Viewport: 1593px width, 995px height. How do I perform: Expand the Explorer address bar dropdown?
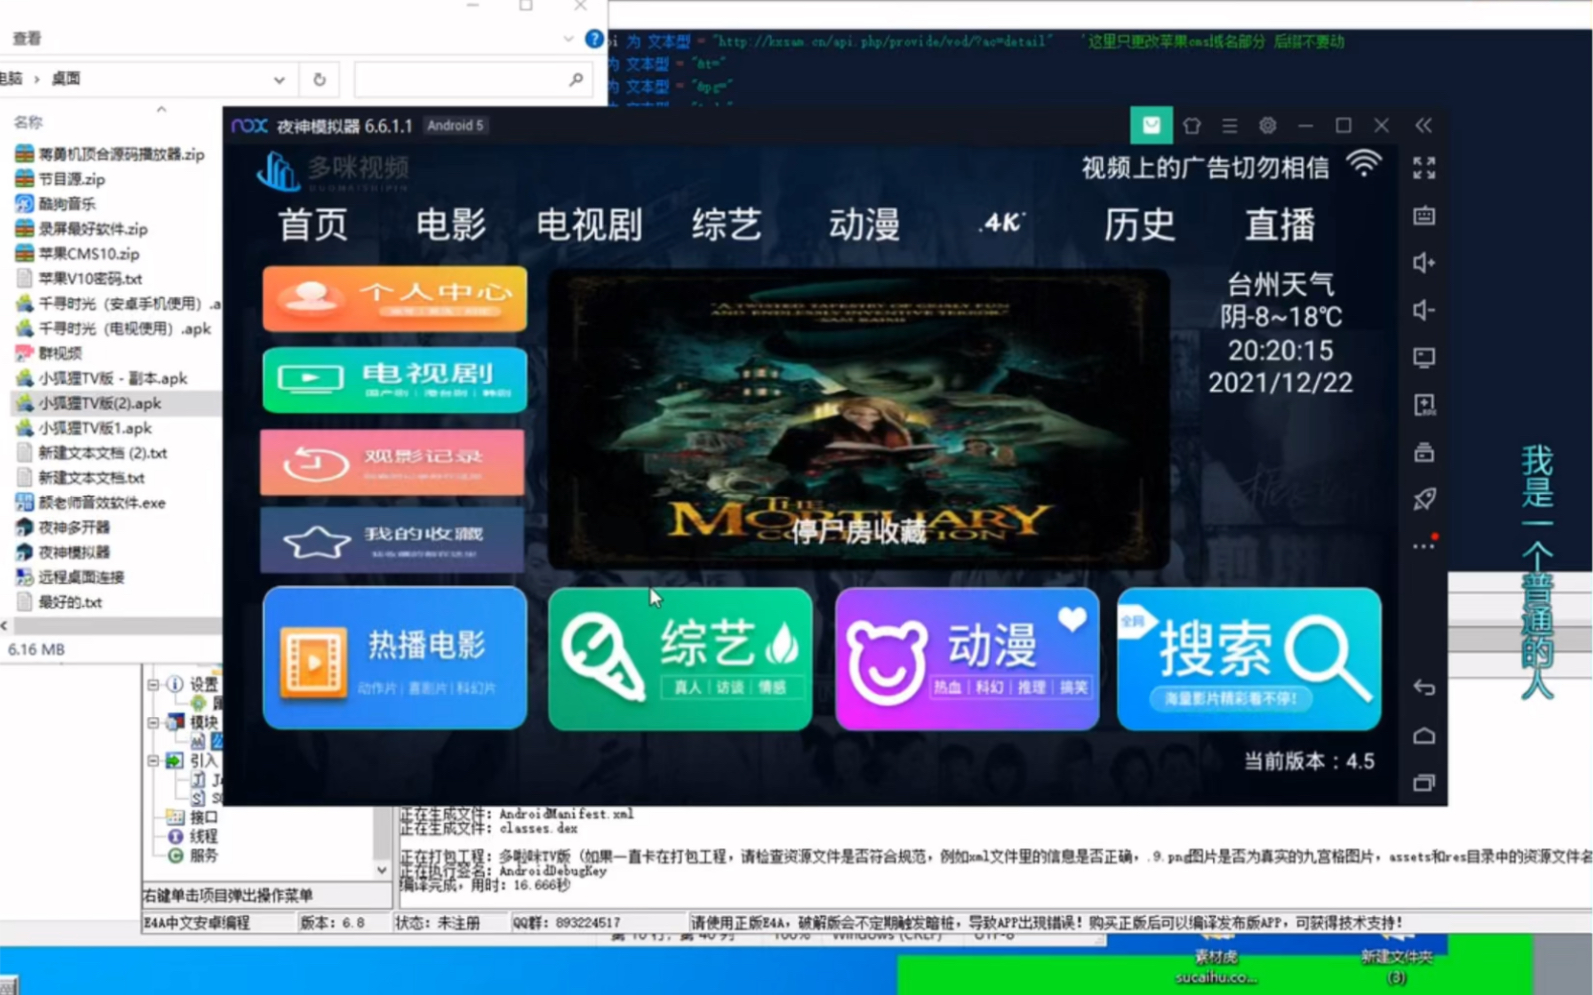pos(279,79)
